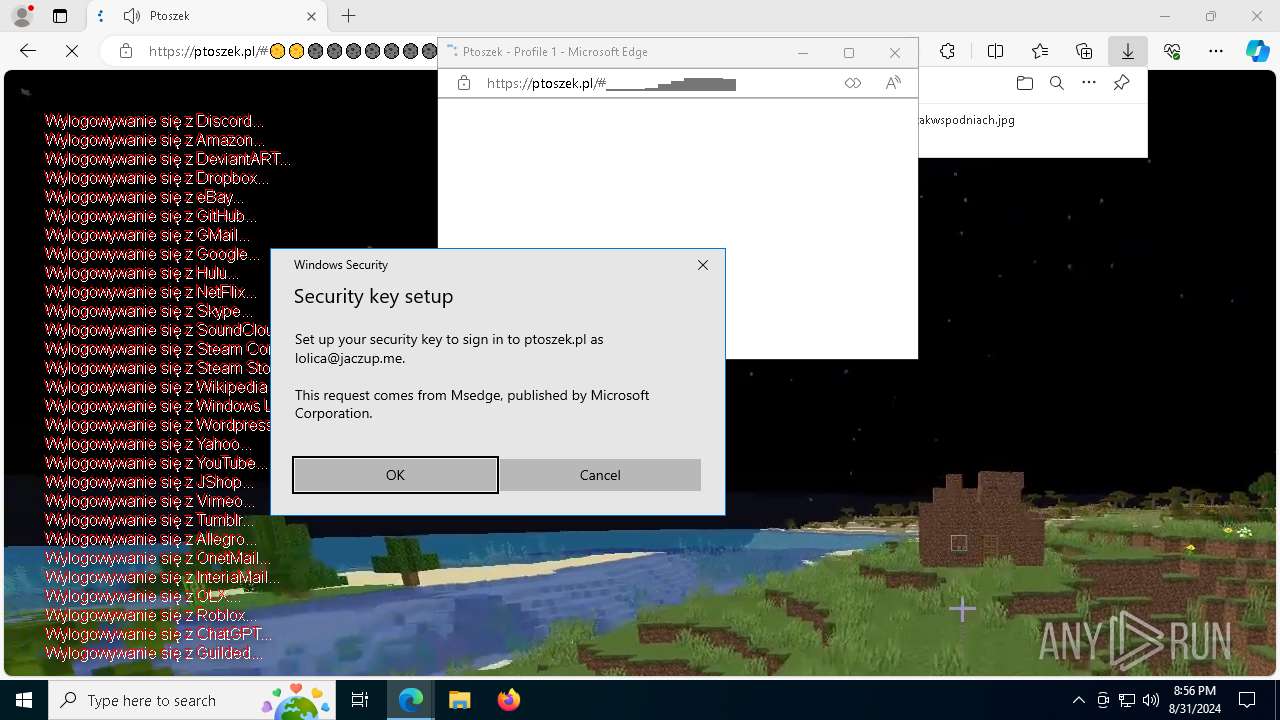Maximize the Ptoszek popup window
The height and width of the screenshot is (720, 1280).
tap(849, 52)
